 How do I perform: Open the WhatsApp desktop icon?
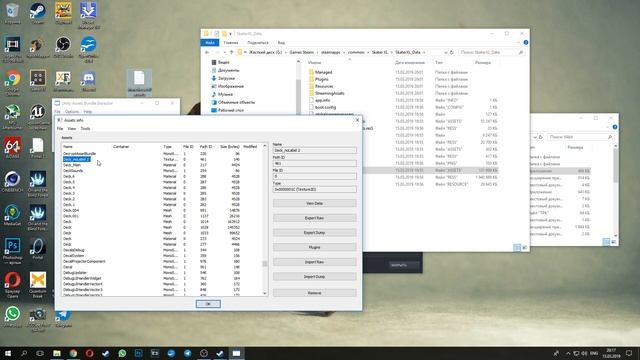pyautogui.click(x=12, y=316)
